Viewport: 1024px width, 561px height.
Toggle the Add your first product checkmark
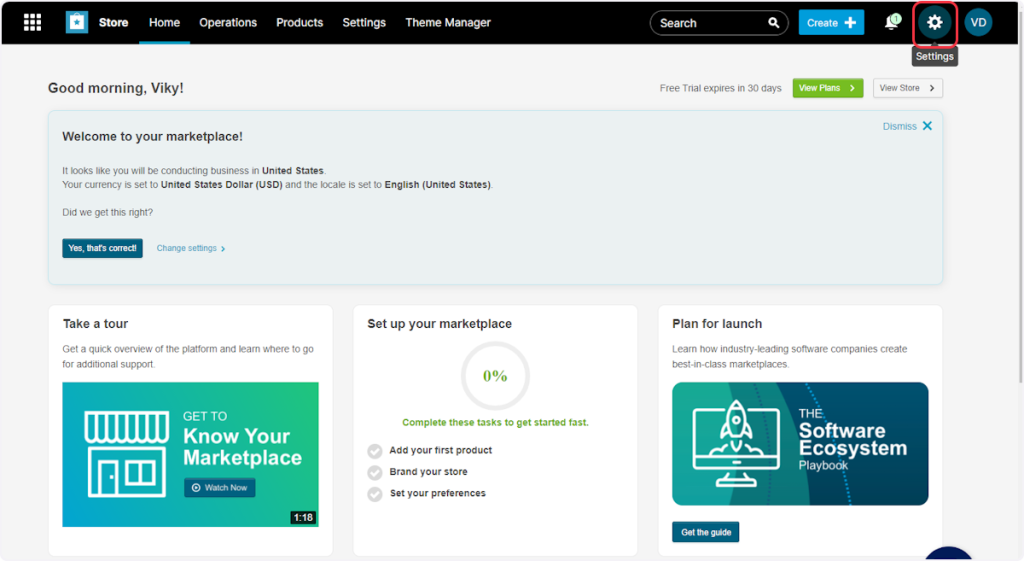coord(375,451)
